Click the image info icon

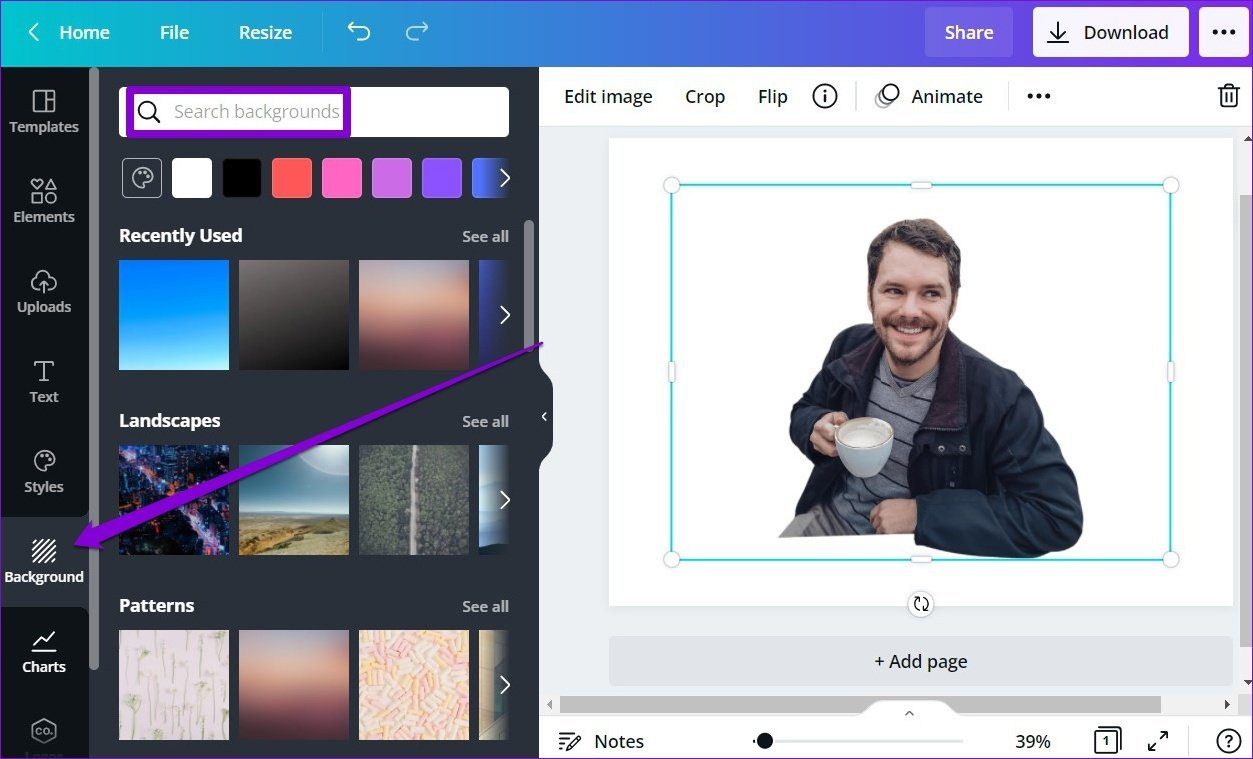pyautogui.click(x=825, y=96)
